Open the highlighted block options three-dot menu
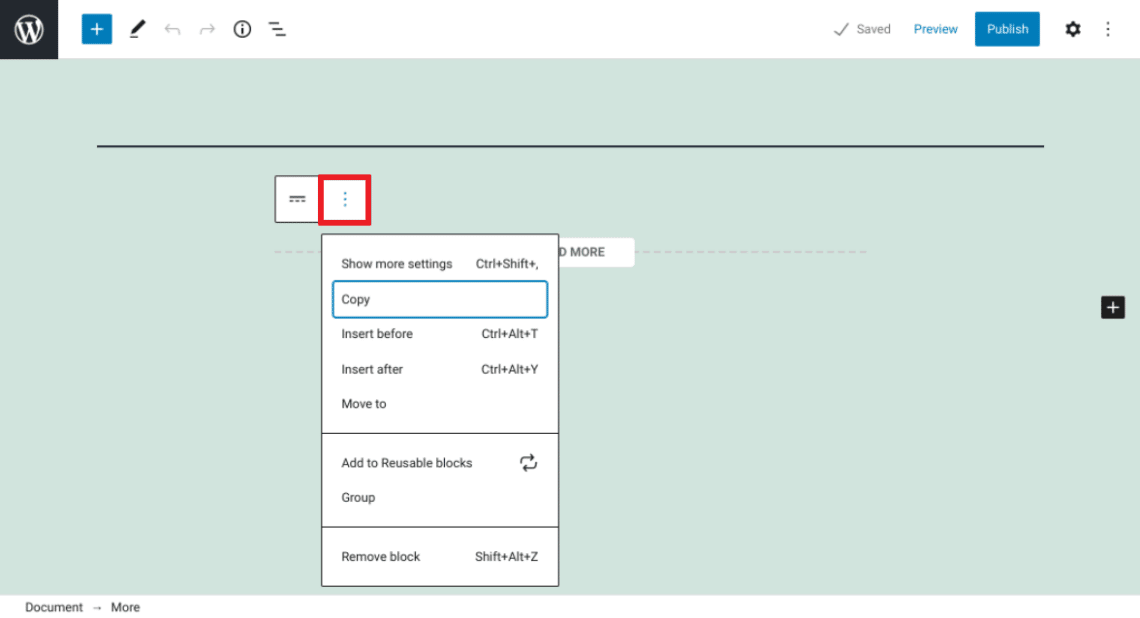Viewport: 1140px width, 618px height. click(x=344, y=198)
